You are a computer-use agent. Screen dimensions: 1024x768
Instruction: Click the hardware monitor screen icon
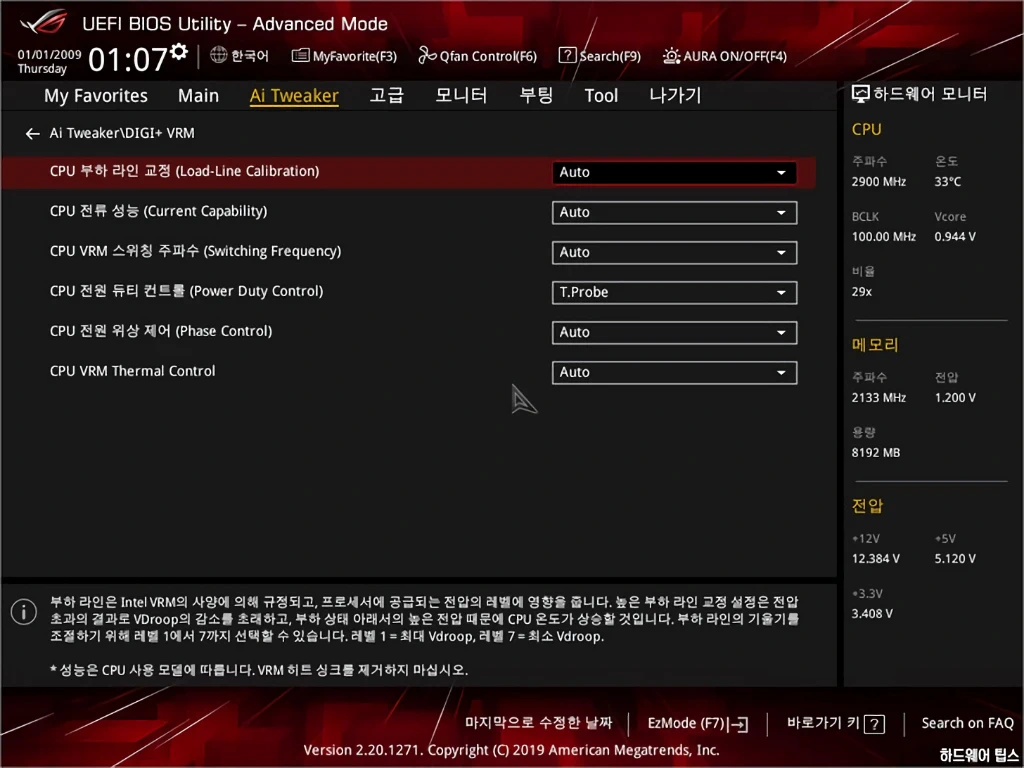pyautogui.click(x=861, y=94)
